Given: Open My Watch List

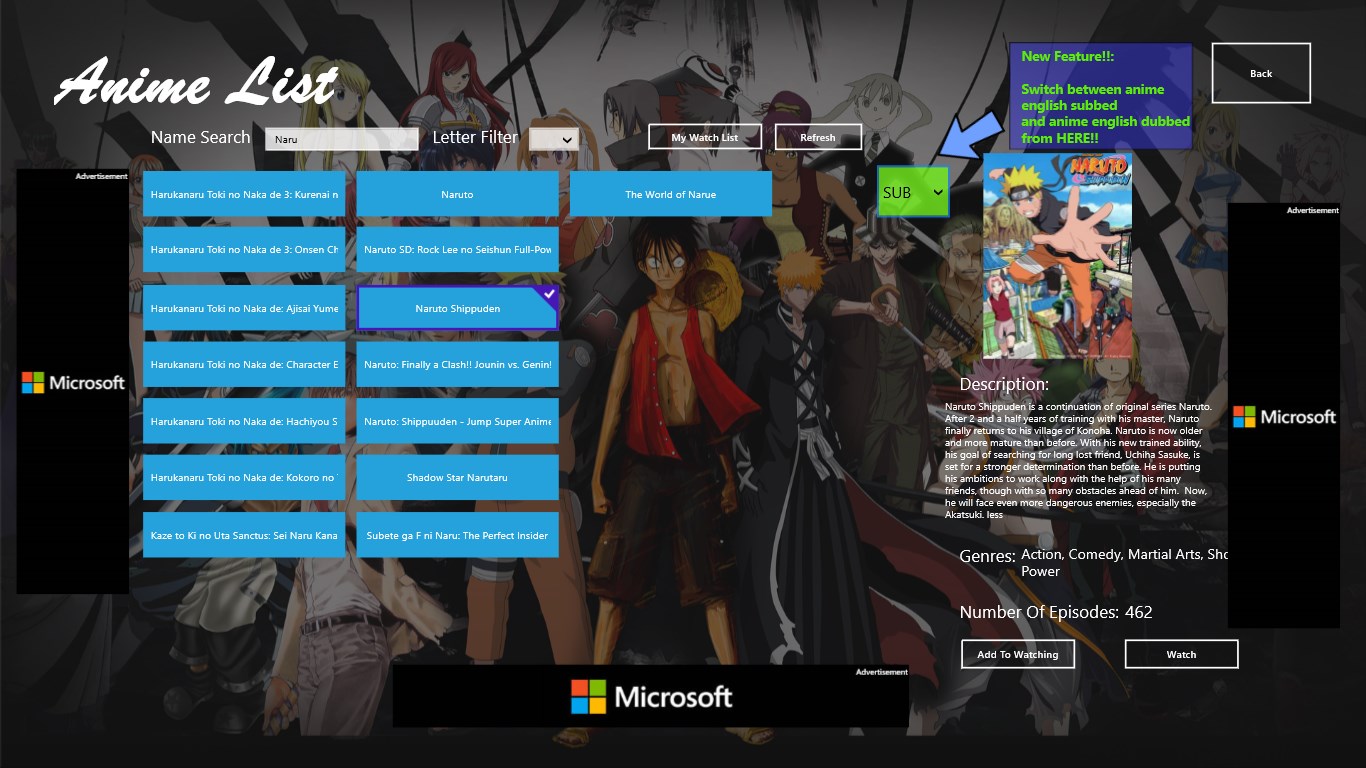Looking at the screenshot, I should (x=705, y=136).
